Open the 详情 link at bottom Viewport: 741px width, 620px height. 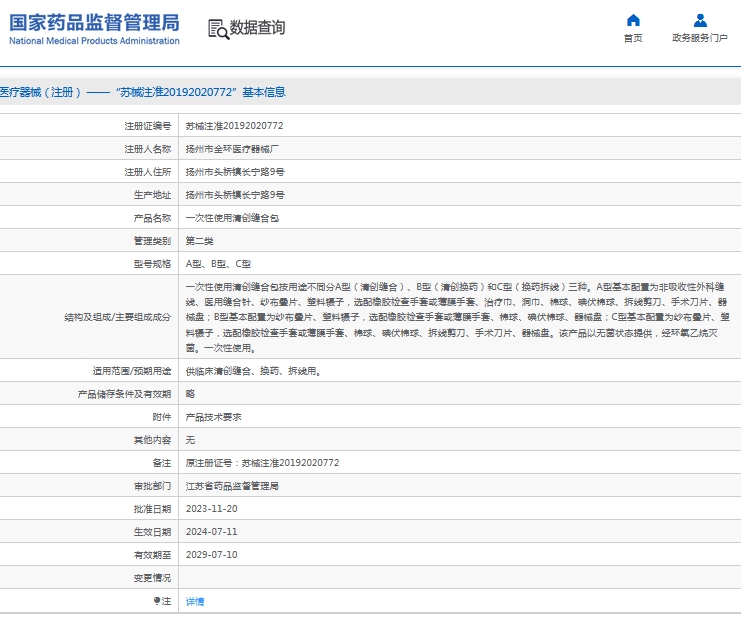pos(195,601)
